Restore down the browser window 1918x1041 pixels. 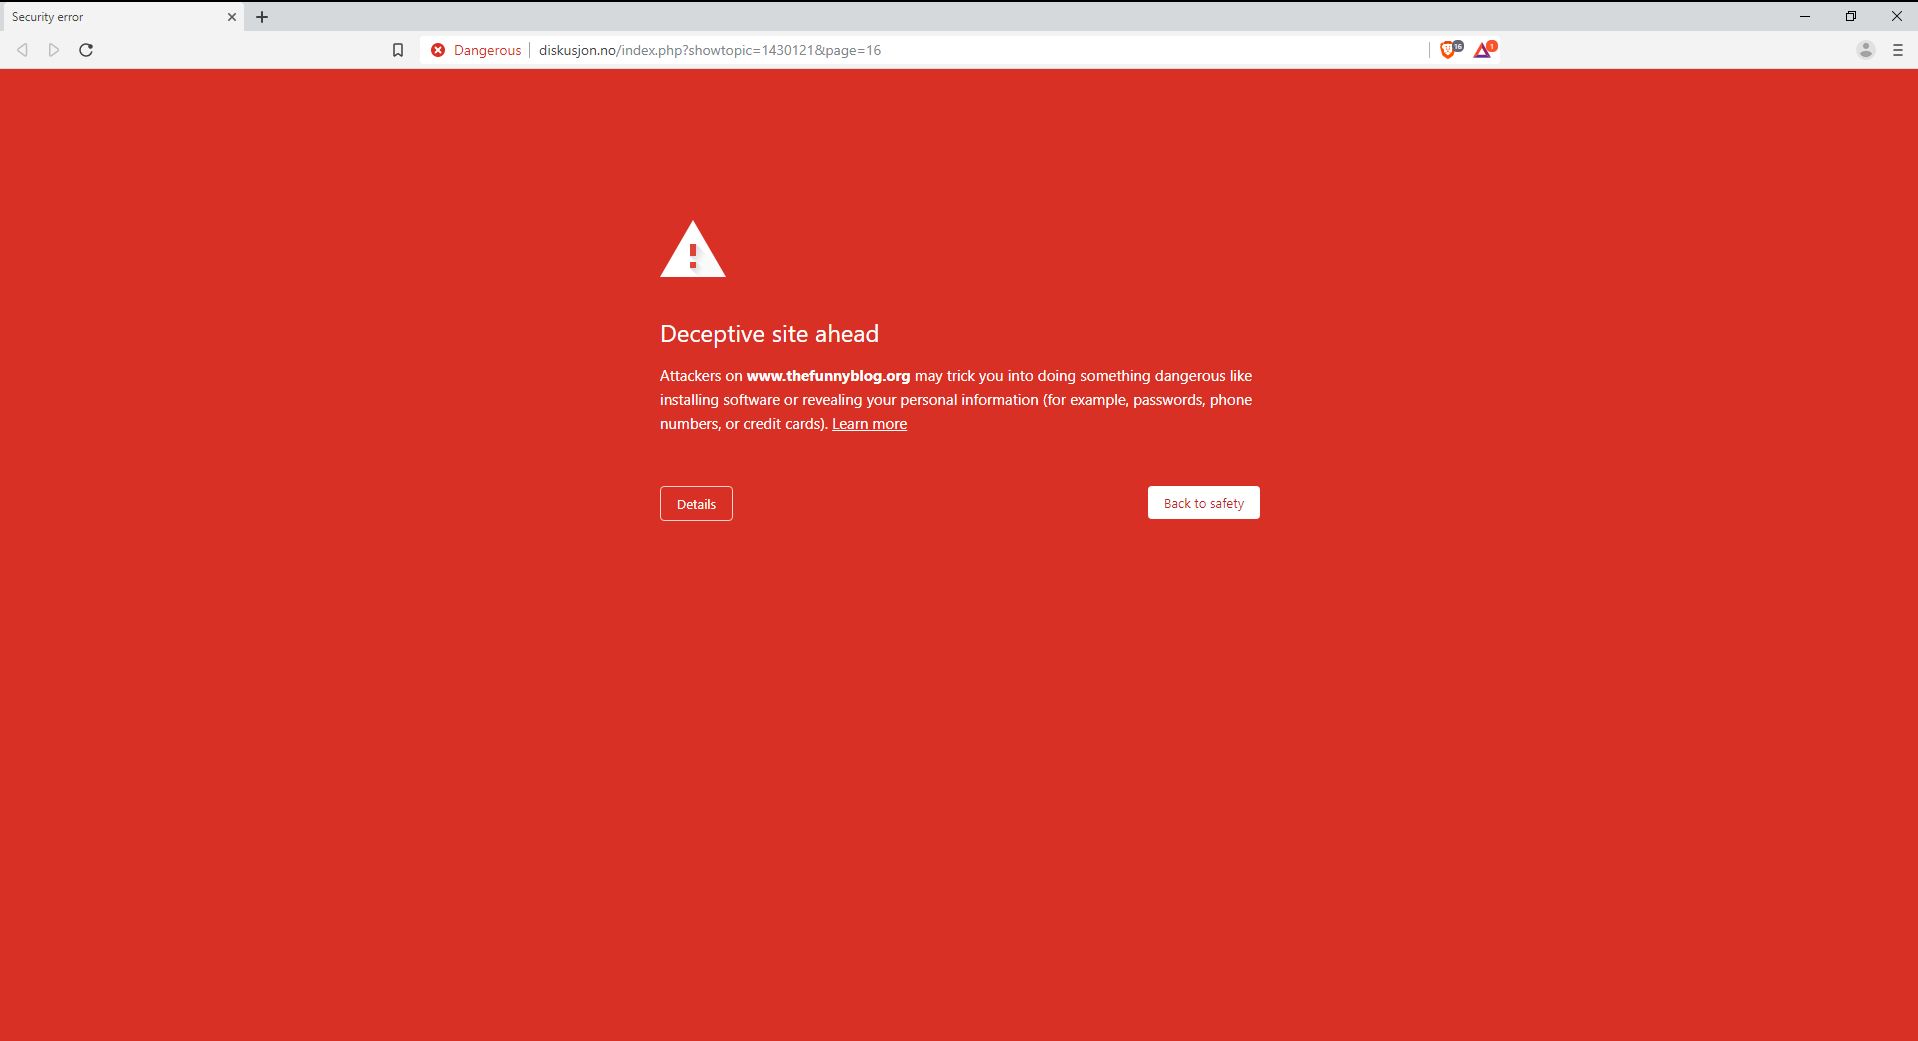point(1851,16)
